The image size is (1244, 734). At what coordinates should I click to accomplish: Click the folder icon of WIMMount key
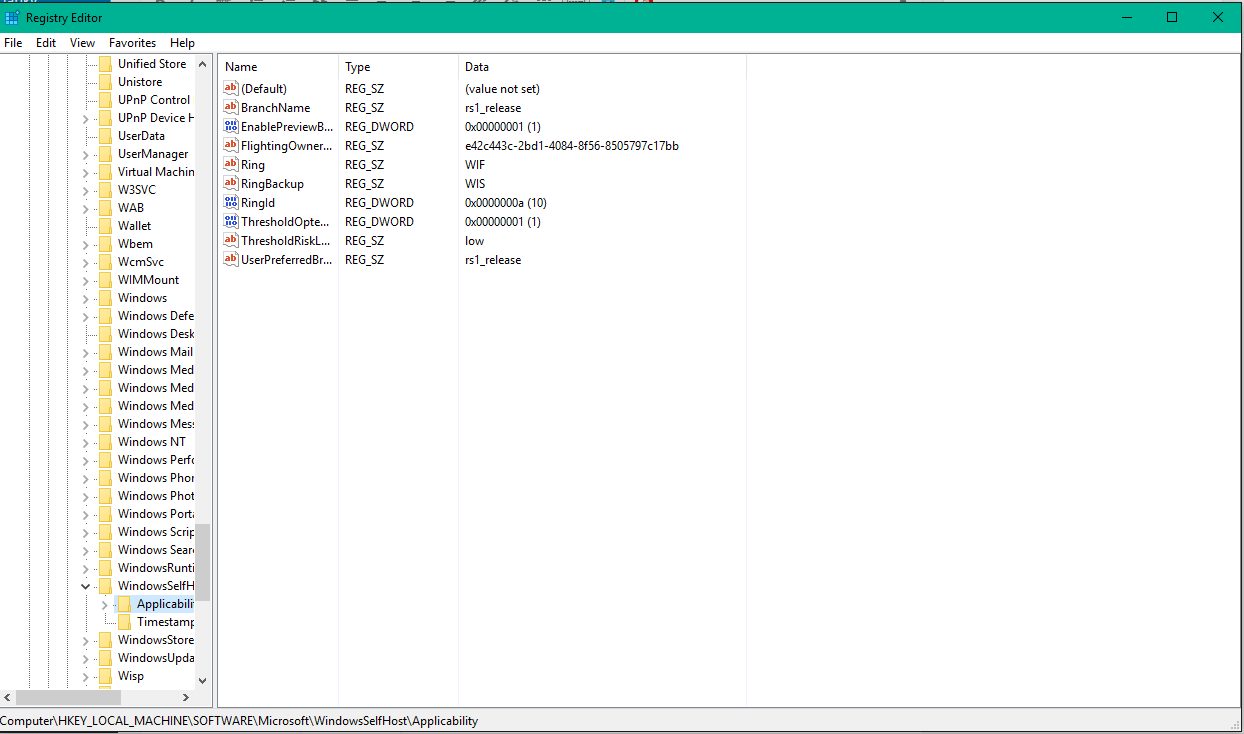coord(105,280)
